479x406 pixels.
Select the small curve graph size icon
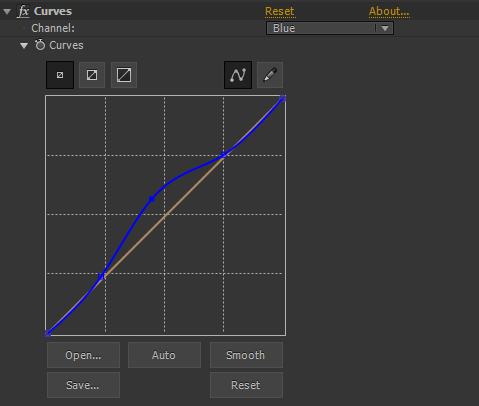click(60, 75)
